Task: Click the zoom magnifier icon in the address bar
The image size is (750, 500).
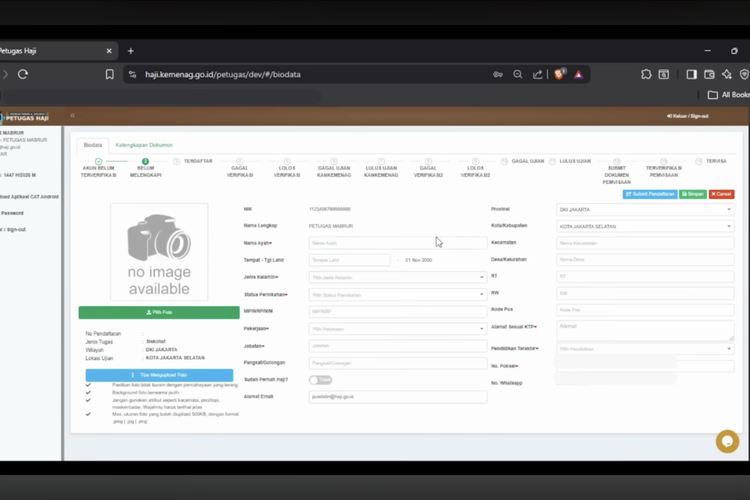Action: [x=517, y=74]
